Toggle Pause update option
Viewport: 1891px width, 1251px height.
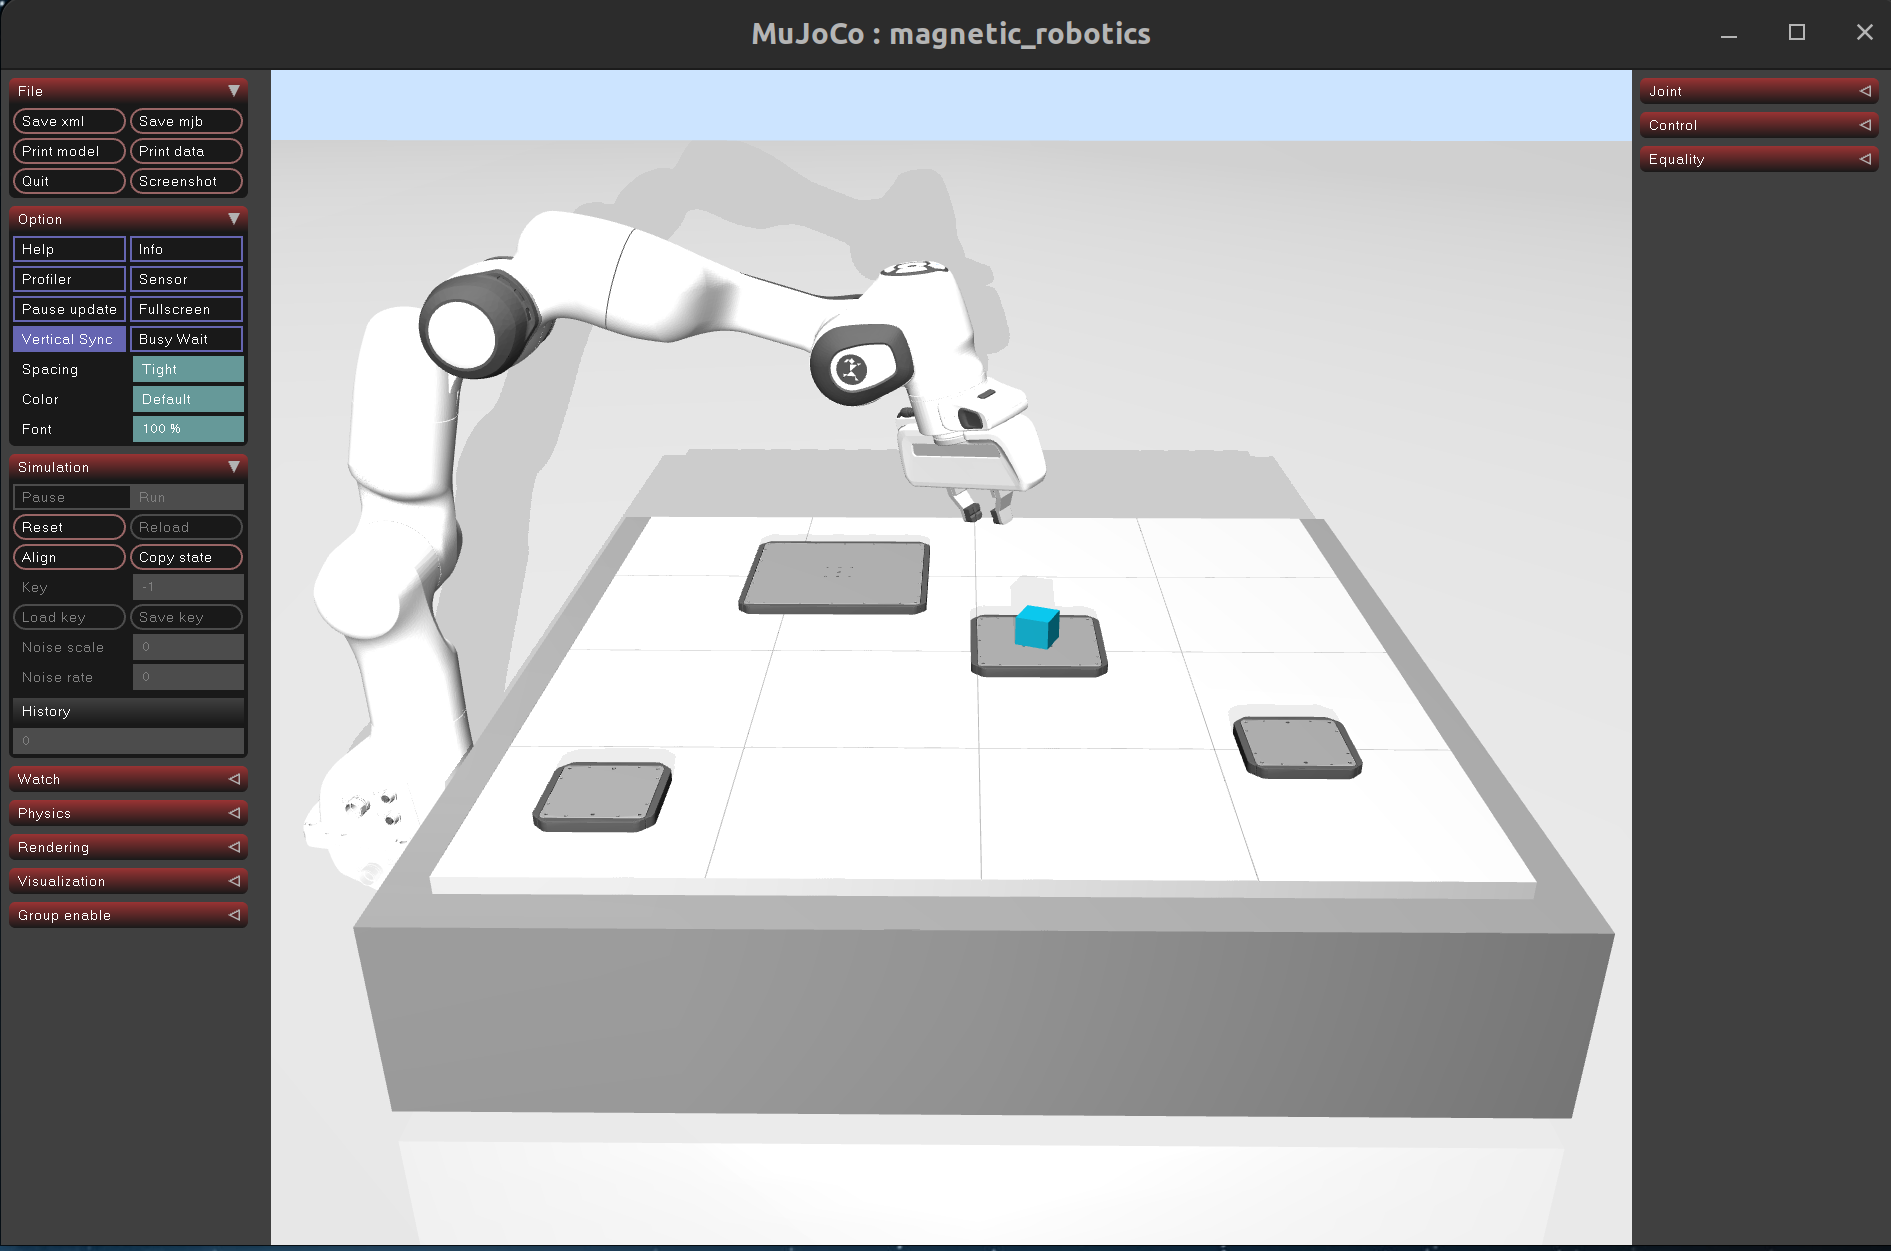69,309
